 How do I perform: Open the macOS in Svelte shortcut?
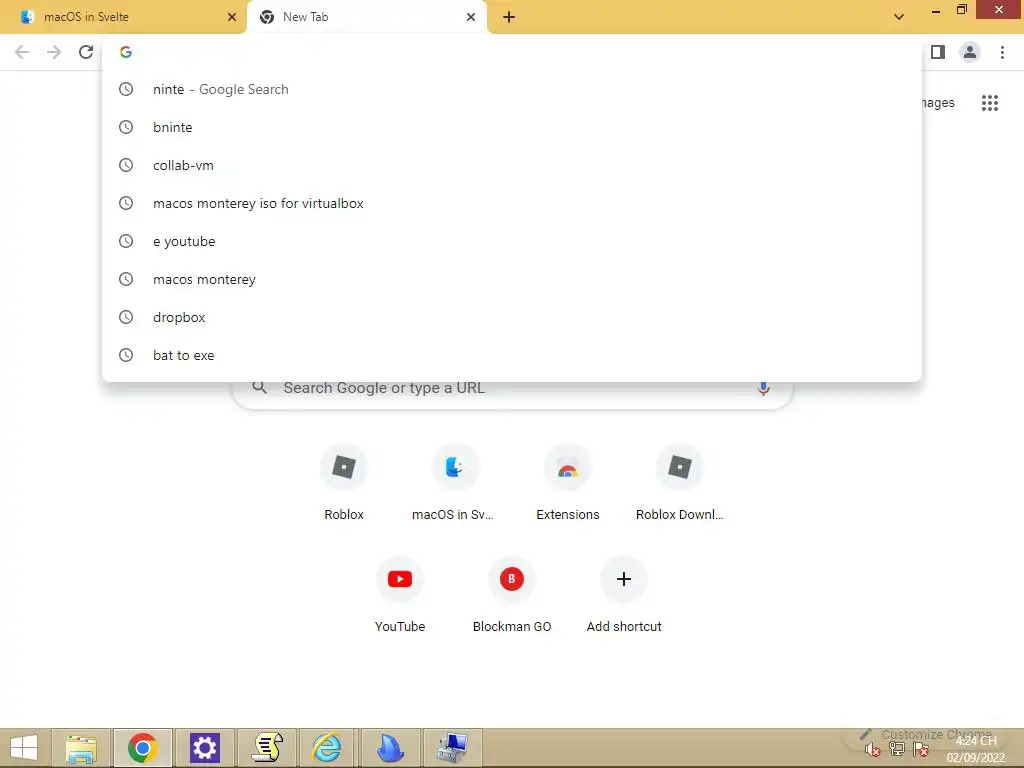coord(455,483)
